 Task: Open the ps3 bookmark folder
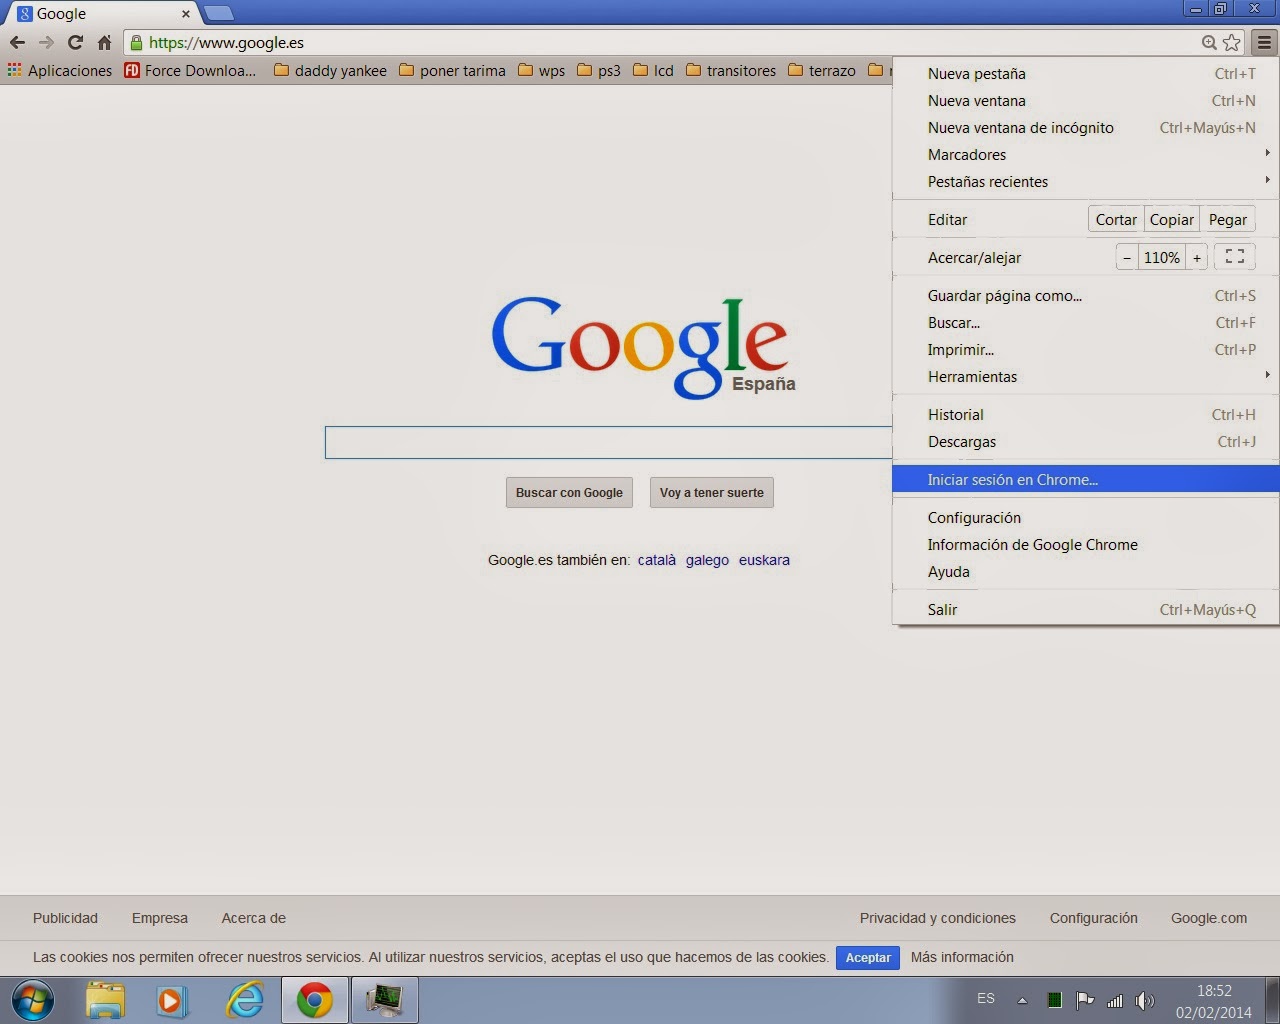(599, 71)
